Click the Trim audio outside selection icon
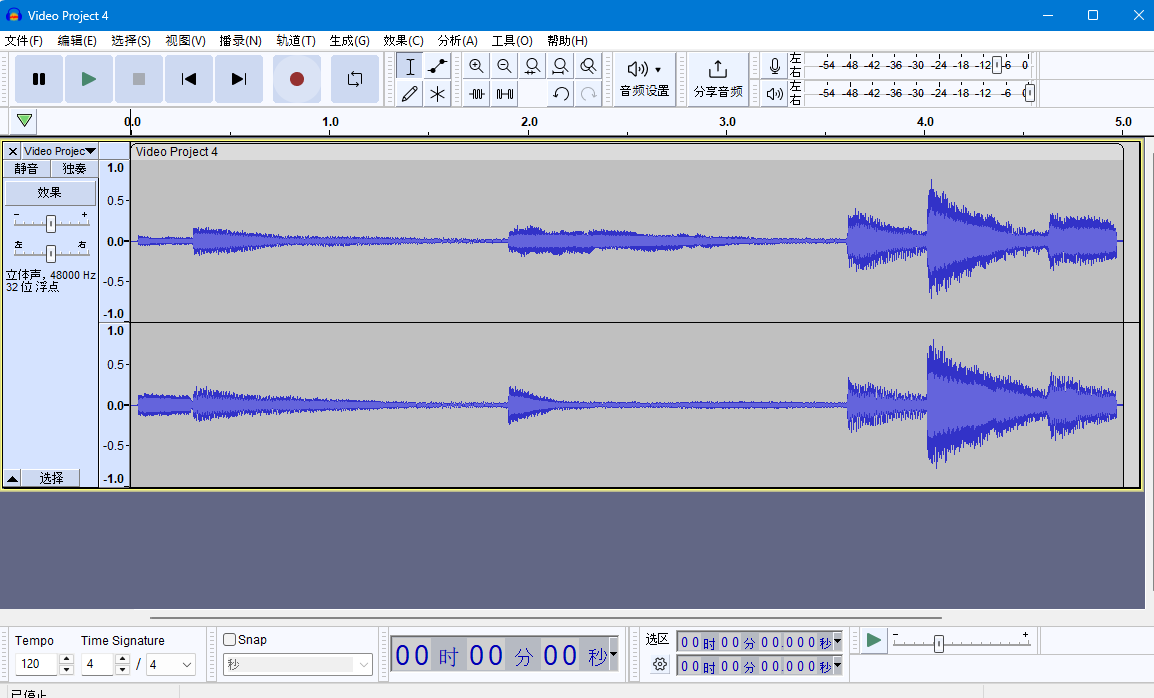1154x698 pixels. click(x=477, y=94)
